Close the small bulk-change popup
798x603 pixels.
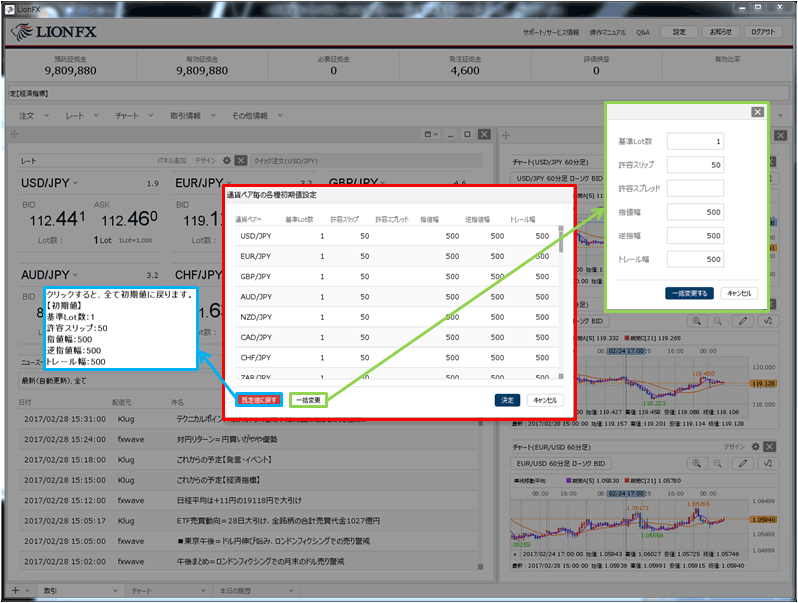coord(757,112)
